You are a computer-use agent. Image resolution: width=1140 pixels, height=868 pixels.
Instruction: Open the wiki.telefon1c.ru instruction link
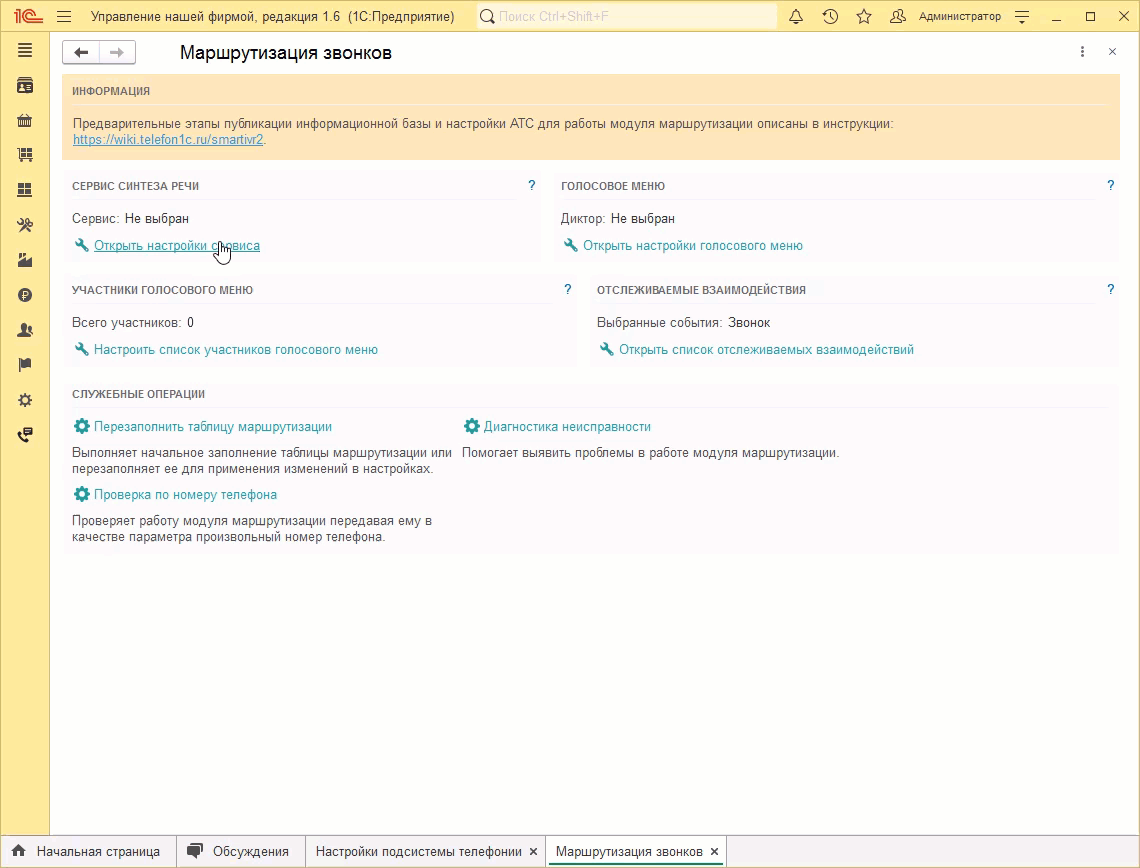(x=168, y=140)
